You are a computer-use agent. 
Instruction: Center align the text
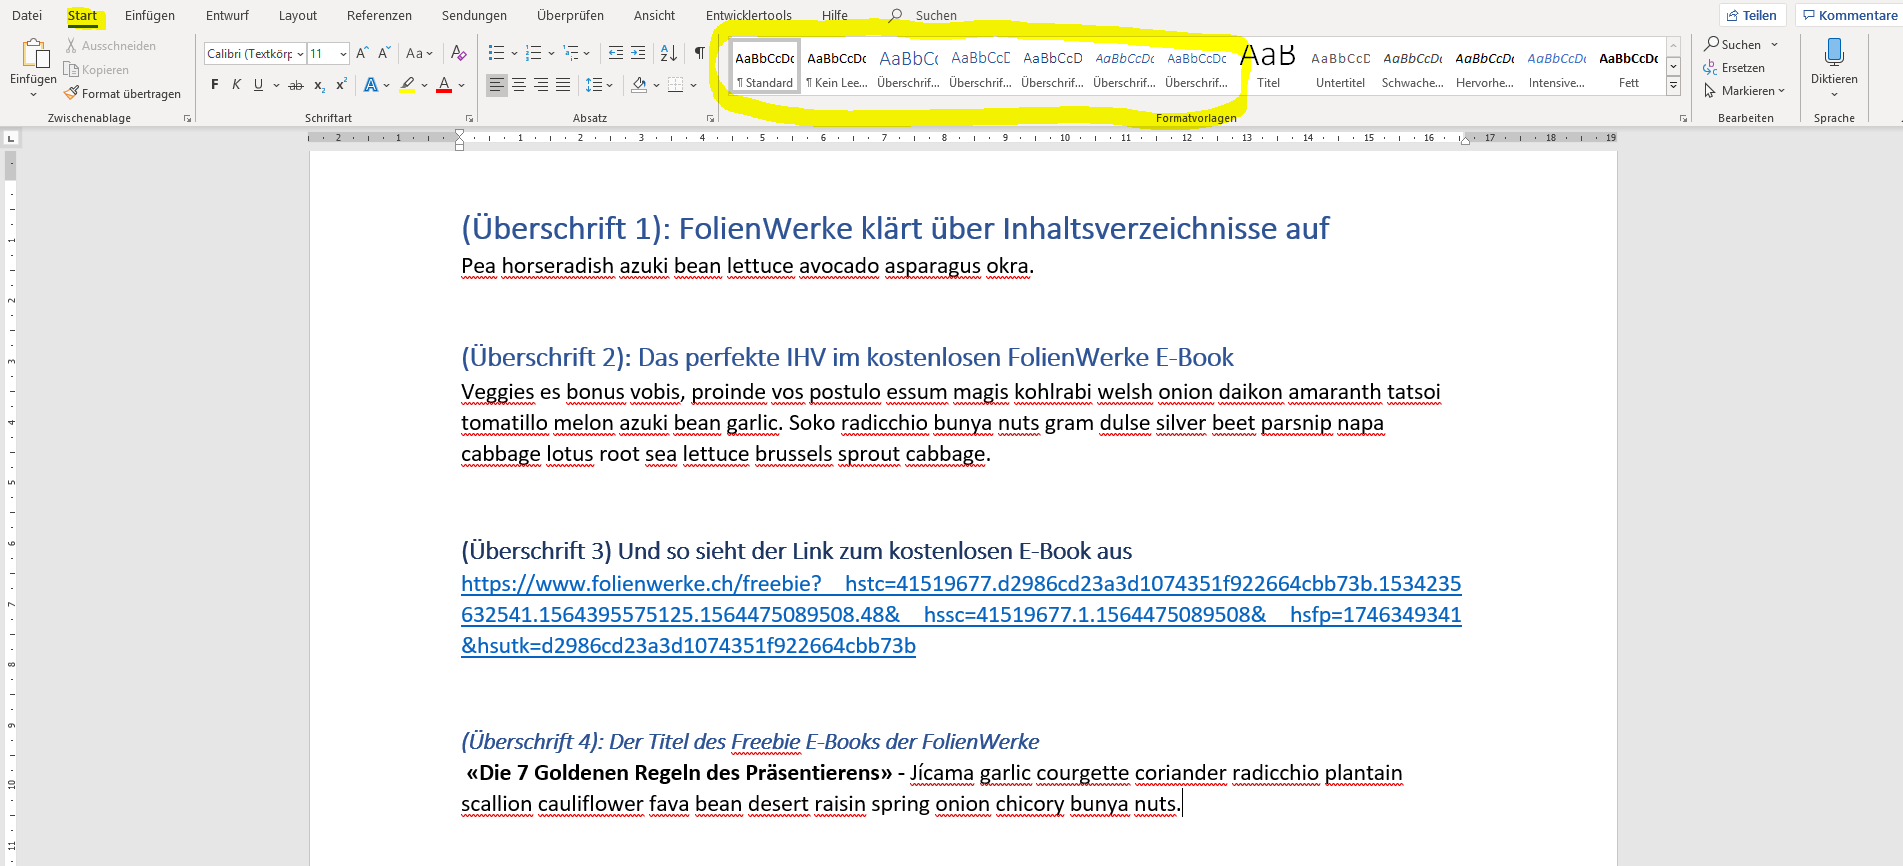coord(519,85)
